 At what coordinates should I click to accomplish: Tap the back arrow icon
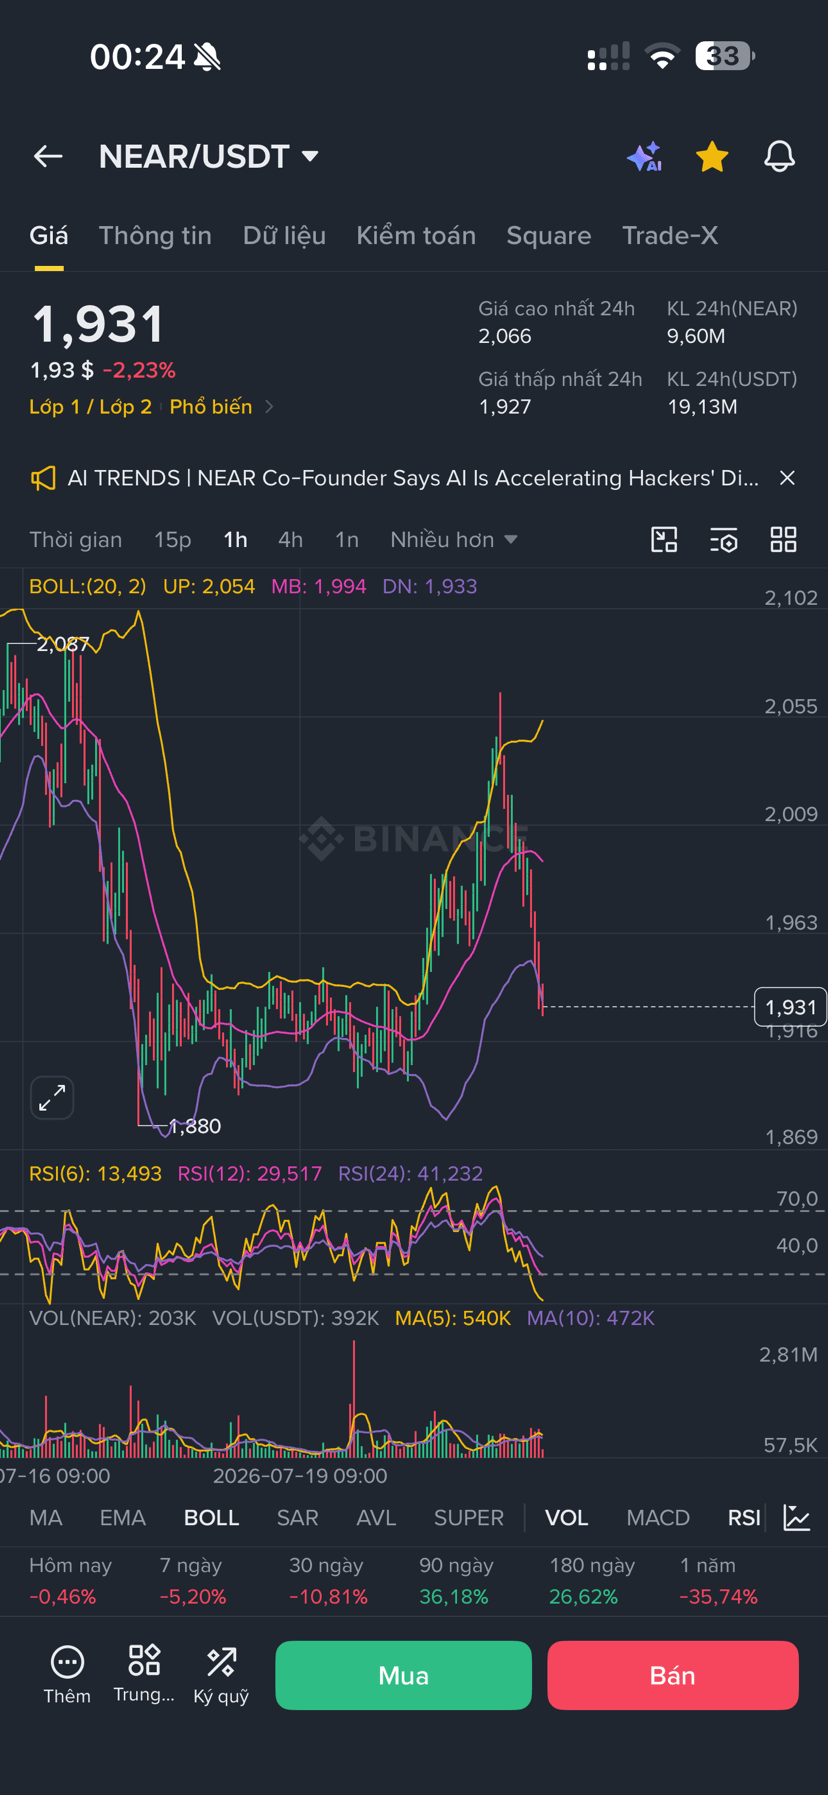pos(48,156)
